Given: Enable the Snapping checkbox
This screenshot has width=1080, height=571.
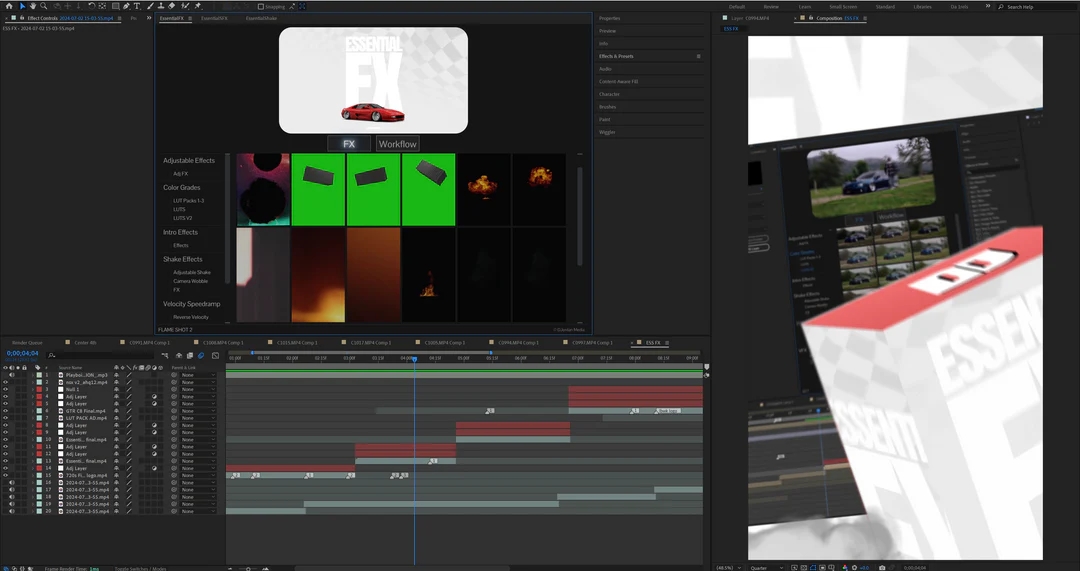Looking at the screenshot, I should [x=261, y=6].
